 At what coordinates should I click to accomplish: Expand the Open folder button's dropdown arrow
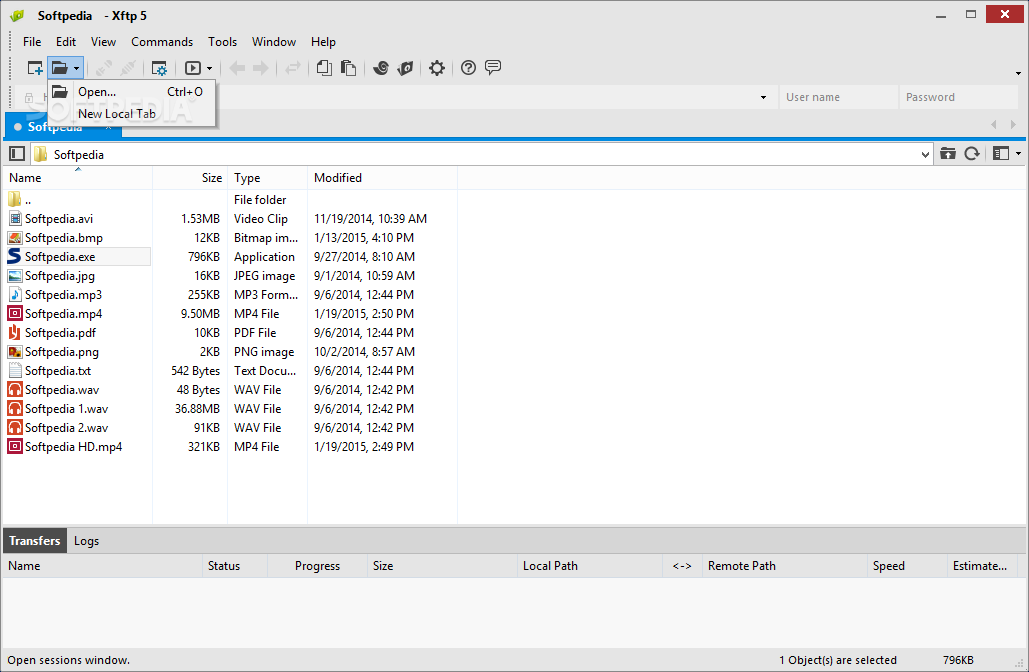pos(76,68)
